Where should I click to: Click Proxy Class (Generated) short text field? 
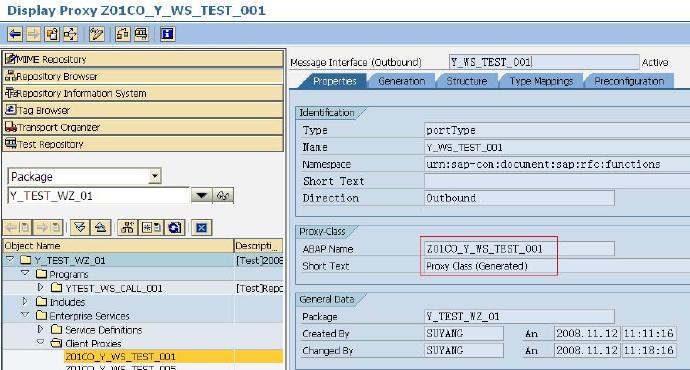[x=557, y=266]
